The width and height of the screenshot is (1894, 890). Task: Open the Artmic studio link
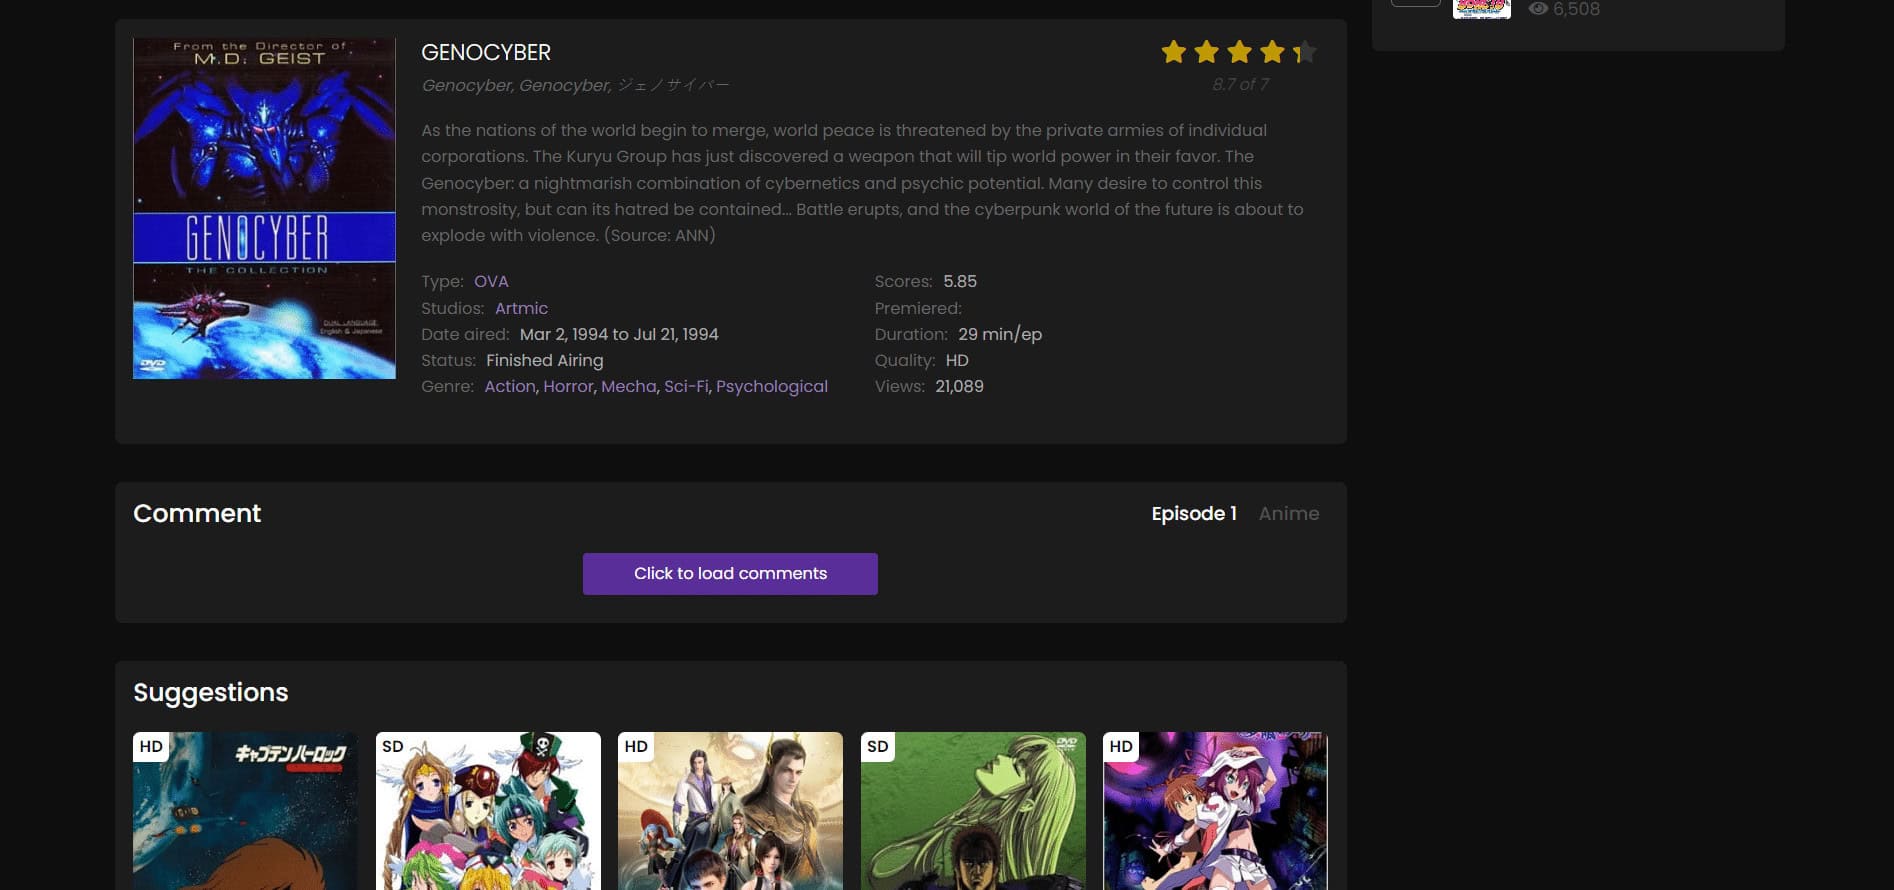(x=521, y=308)
